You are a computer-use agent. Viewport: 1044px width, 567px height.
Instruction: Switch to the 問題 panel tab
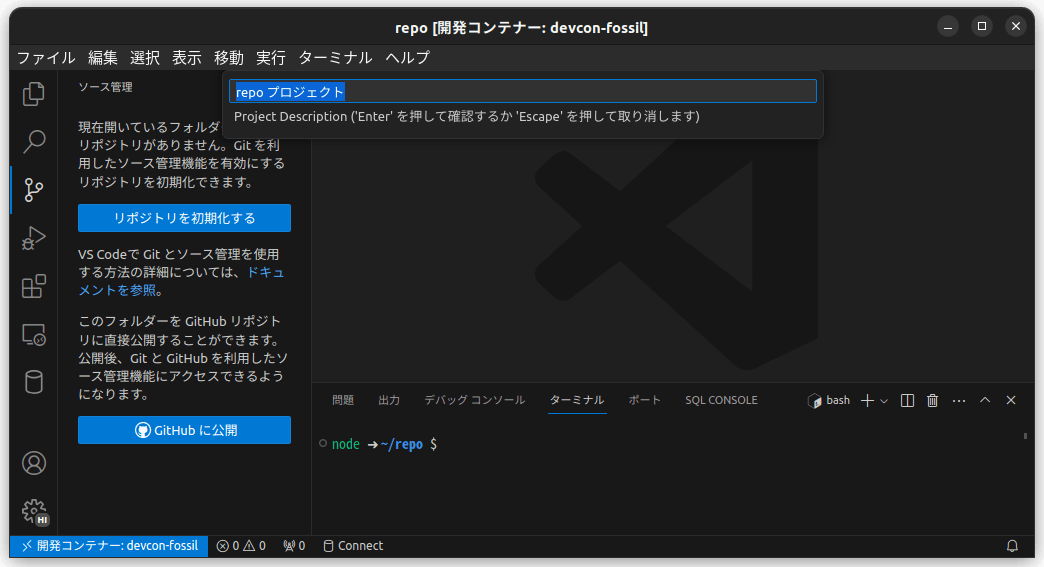[x=343, y=400]
